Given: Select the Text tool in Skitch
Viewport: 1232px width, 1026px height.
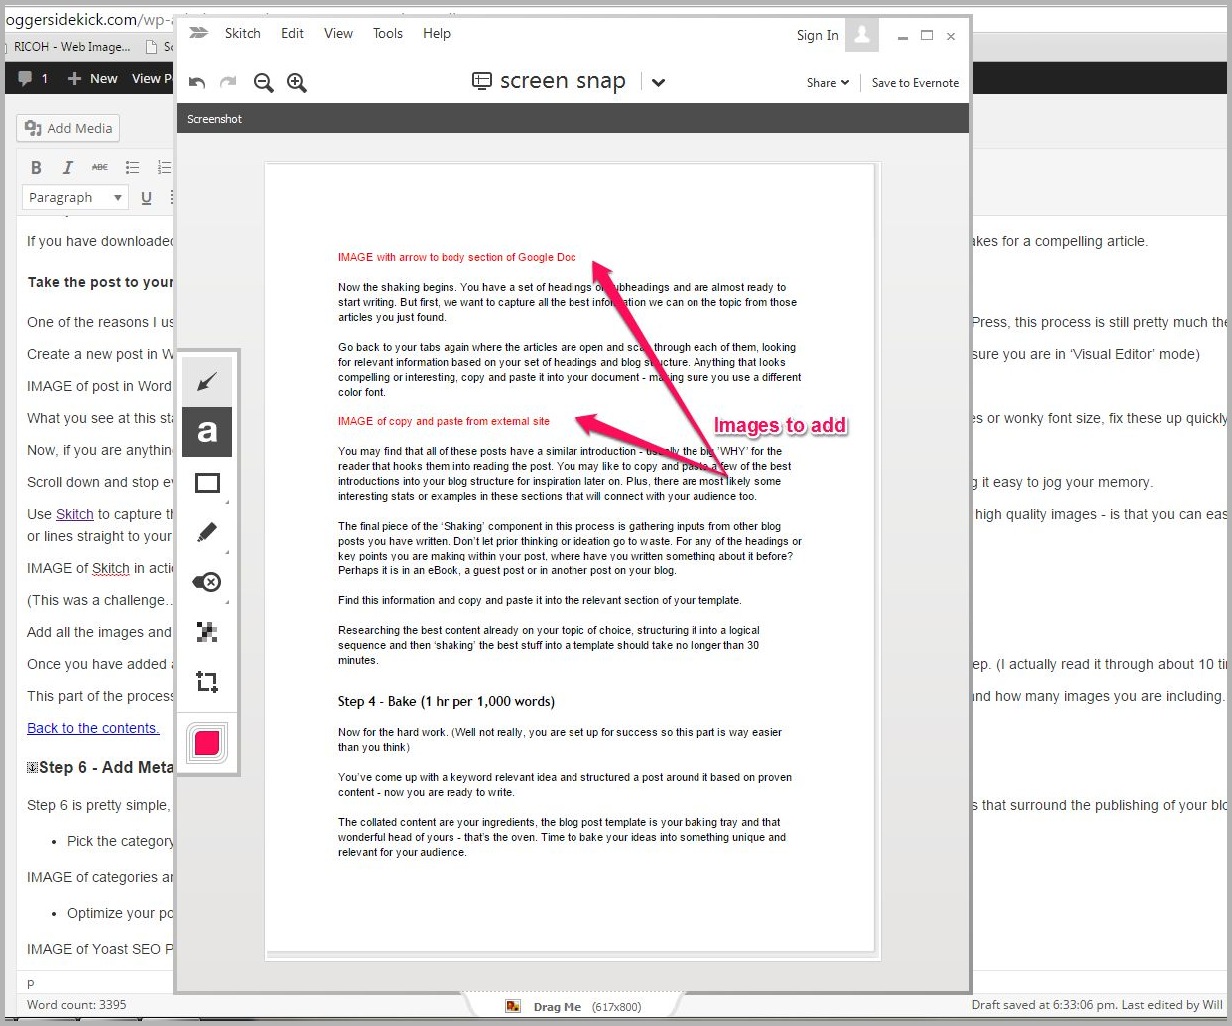Looking at the screenshot, I should click(x=207, y=432).
